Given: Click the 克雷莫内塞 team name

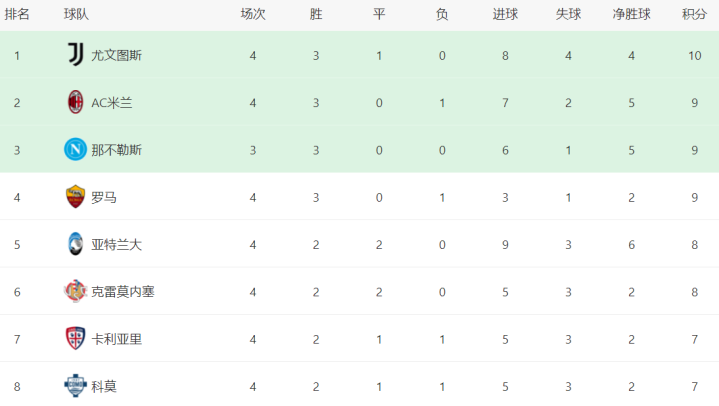Looking at the screenshot, I should pyautogui.click(x=122, y=291).
